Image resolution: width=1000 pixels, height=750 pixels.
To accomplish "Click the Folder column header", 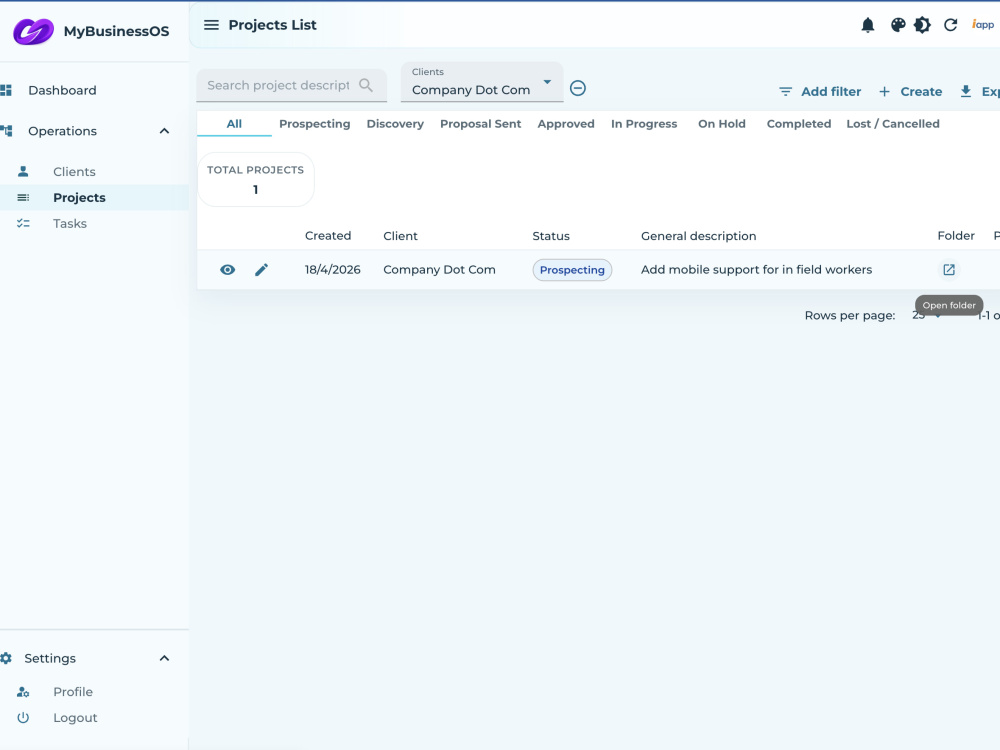I will (955, 235).
